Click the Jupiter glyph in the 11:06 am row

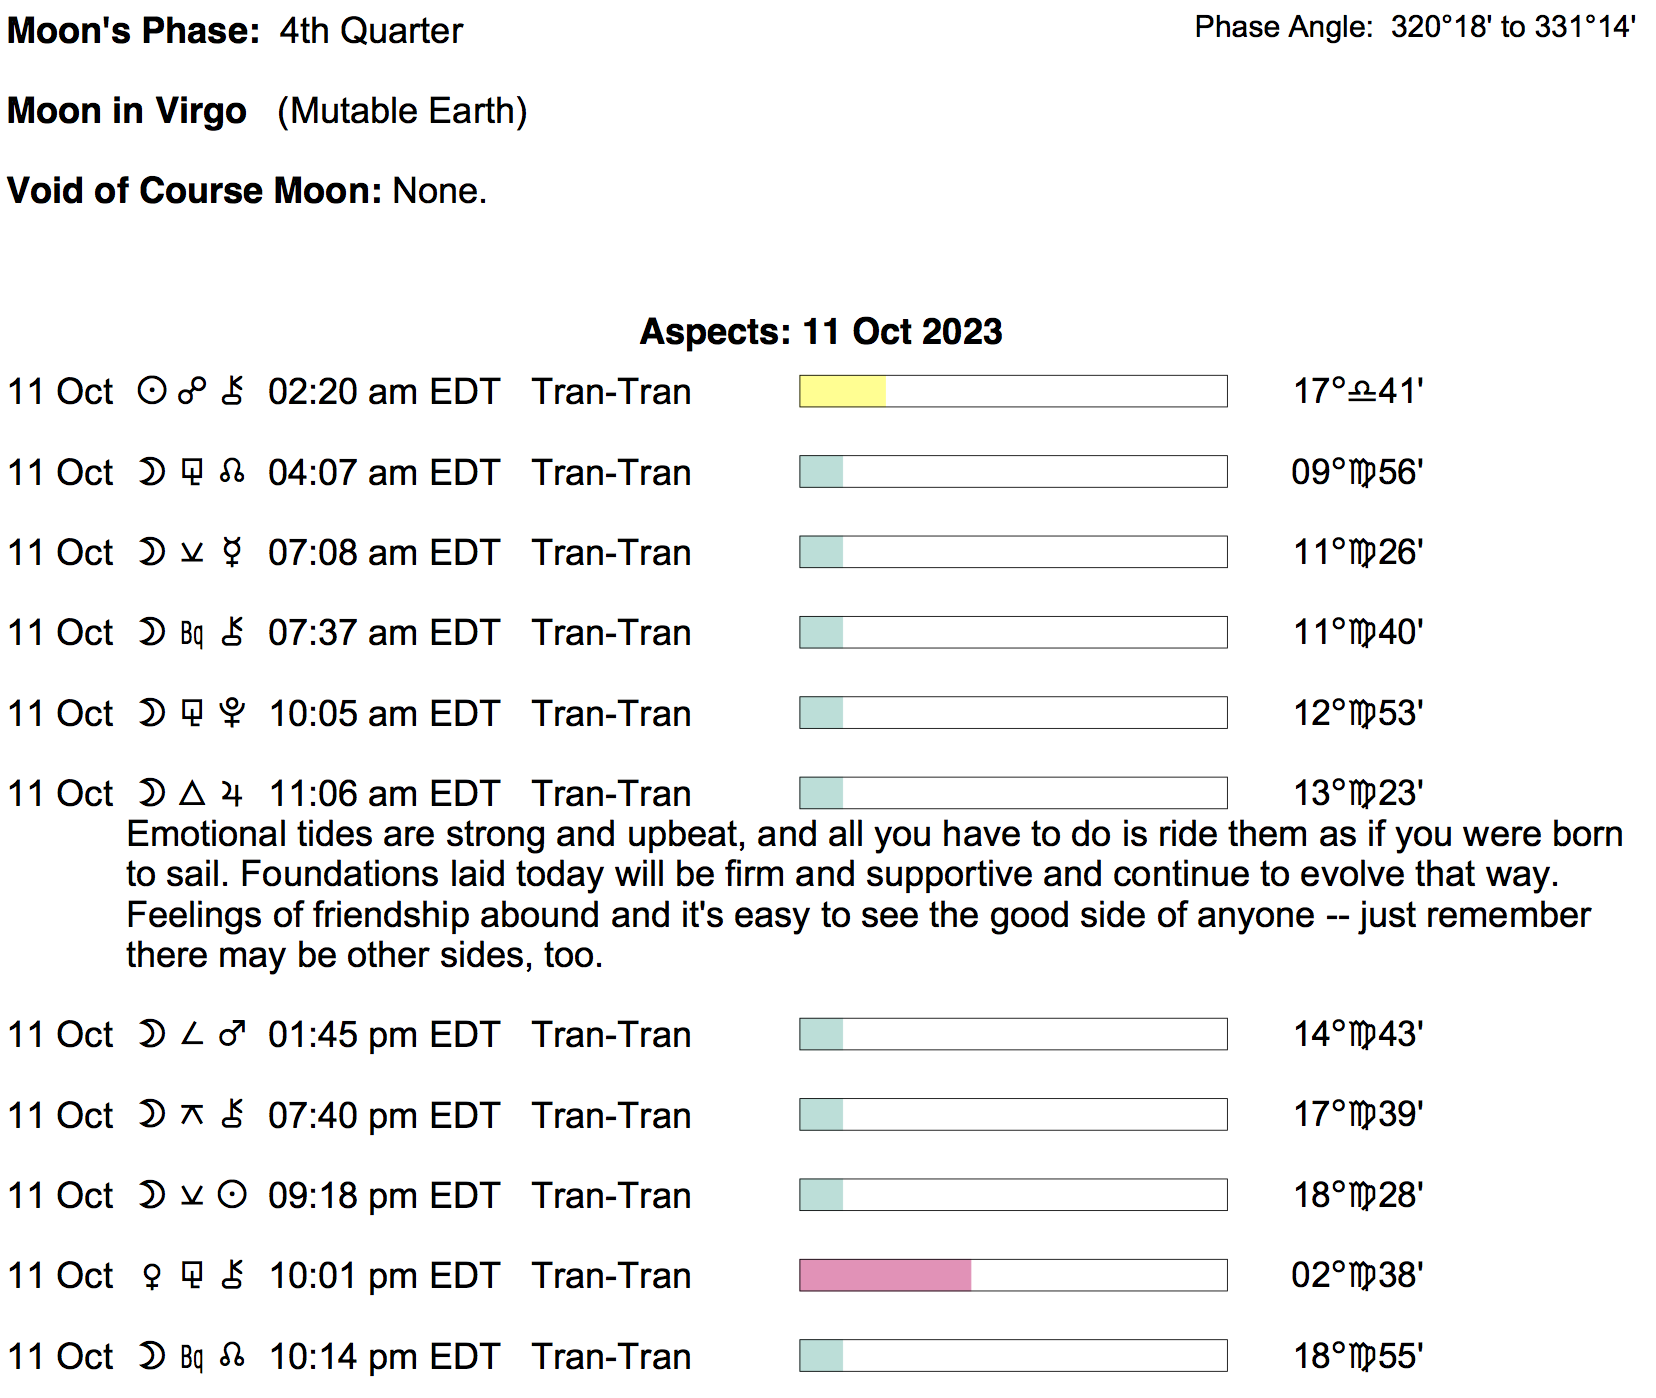click(x=232, y=794)
